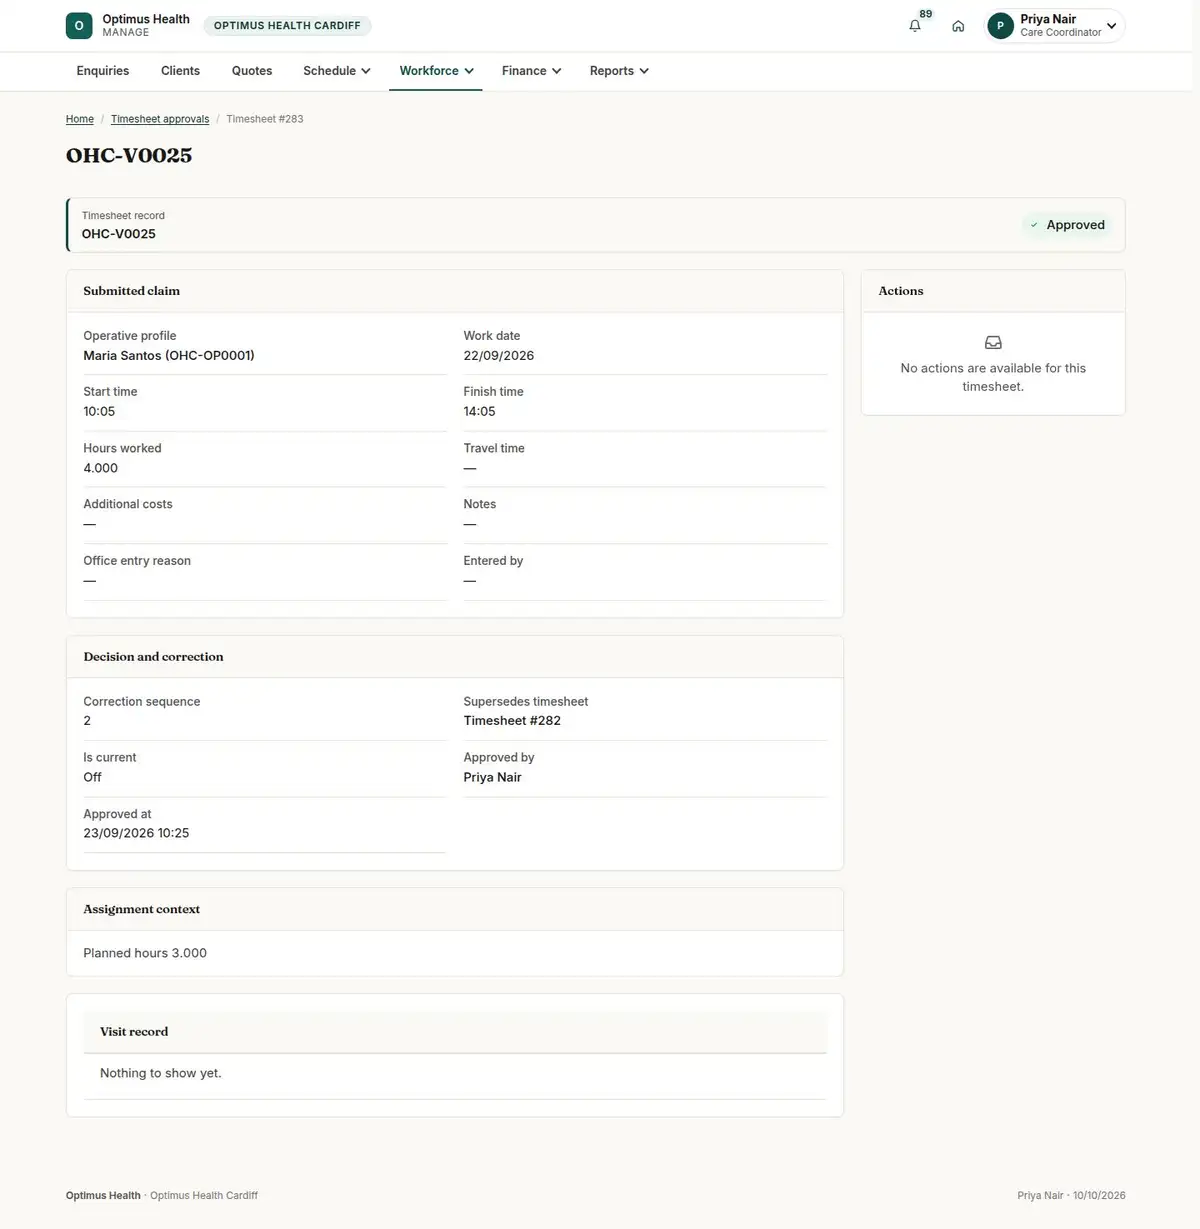Open superseded Timesheet #282 link

512,721
